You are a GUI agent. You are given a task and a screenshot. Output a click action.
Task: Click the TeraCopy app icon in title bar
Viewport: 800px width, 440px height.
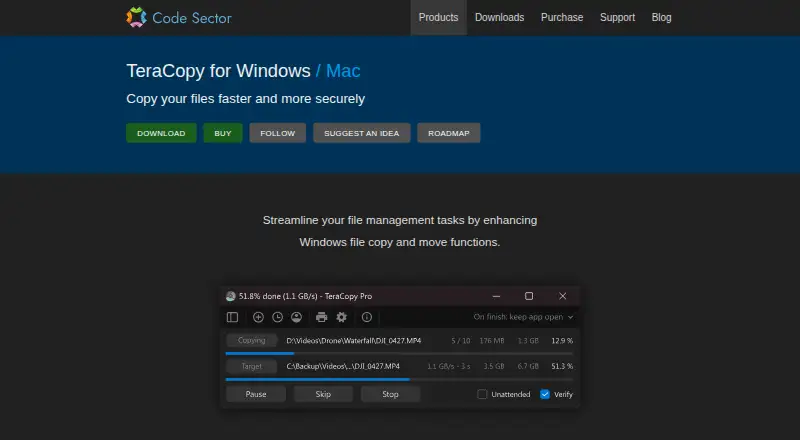coord(231,296)
